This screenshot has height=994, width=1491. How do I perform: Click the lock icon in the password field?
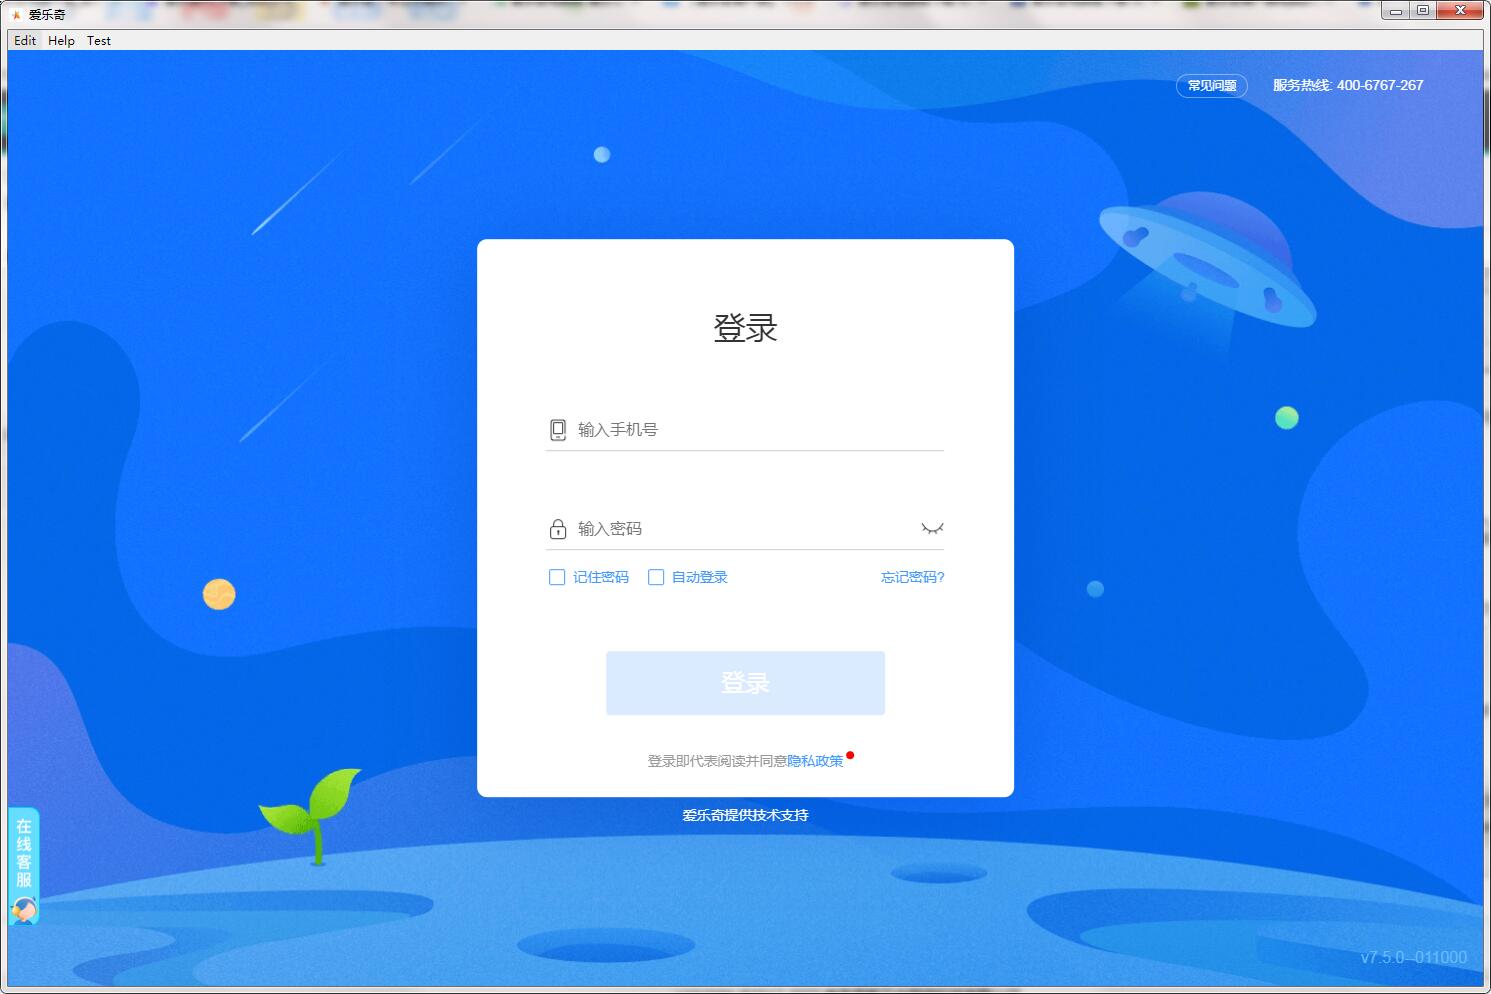tap(556, 528)
